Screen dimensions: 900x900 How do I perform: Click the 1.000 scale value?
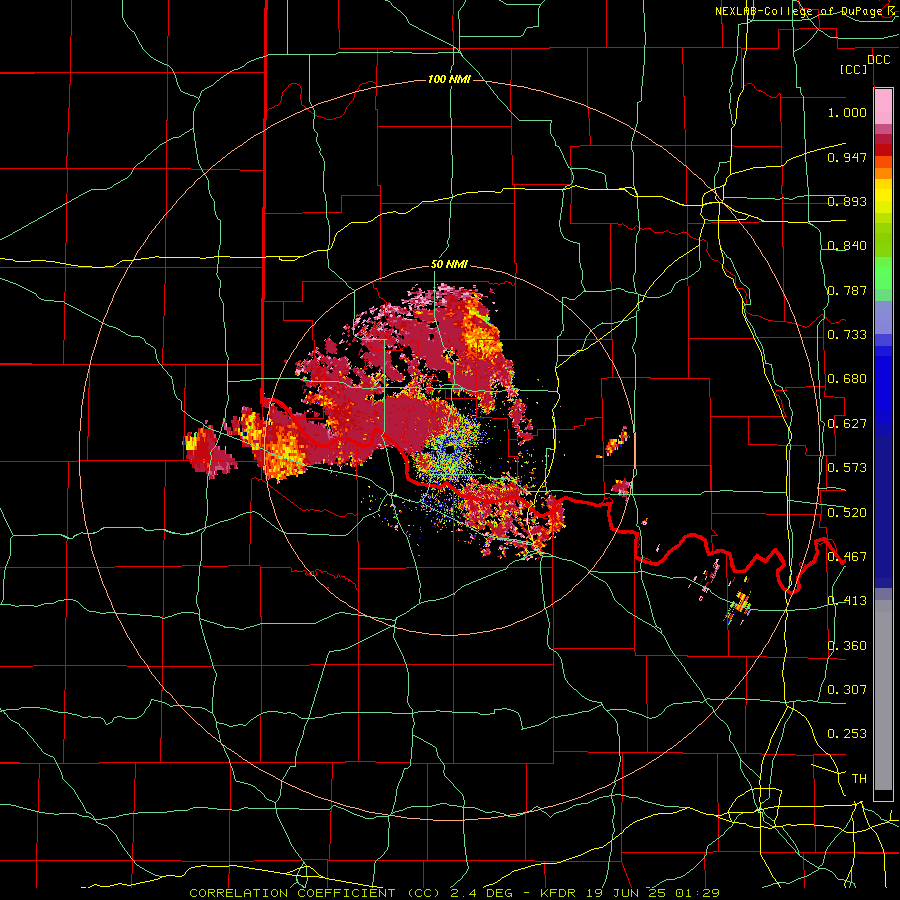[847, 112]
